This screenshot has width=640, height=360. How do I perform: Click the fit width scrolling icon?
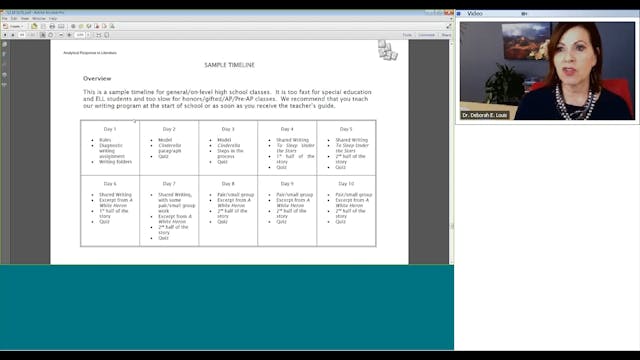(x=99, y=35)
